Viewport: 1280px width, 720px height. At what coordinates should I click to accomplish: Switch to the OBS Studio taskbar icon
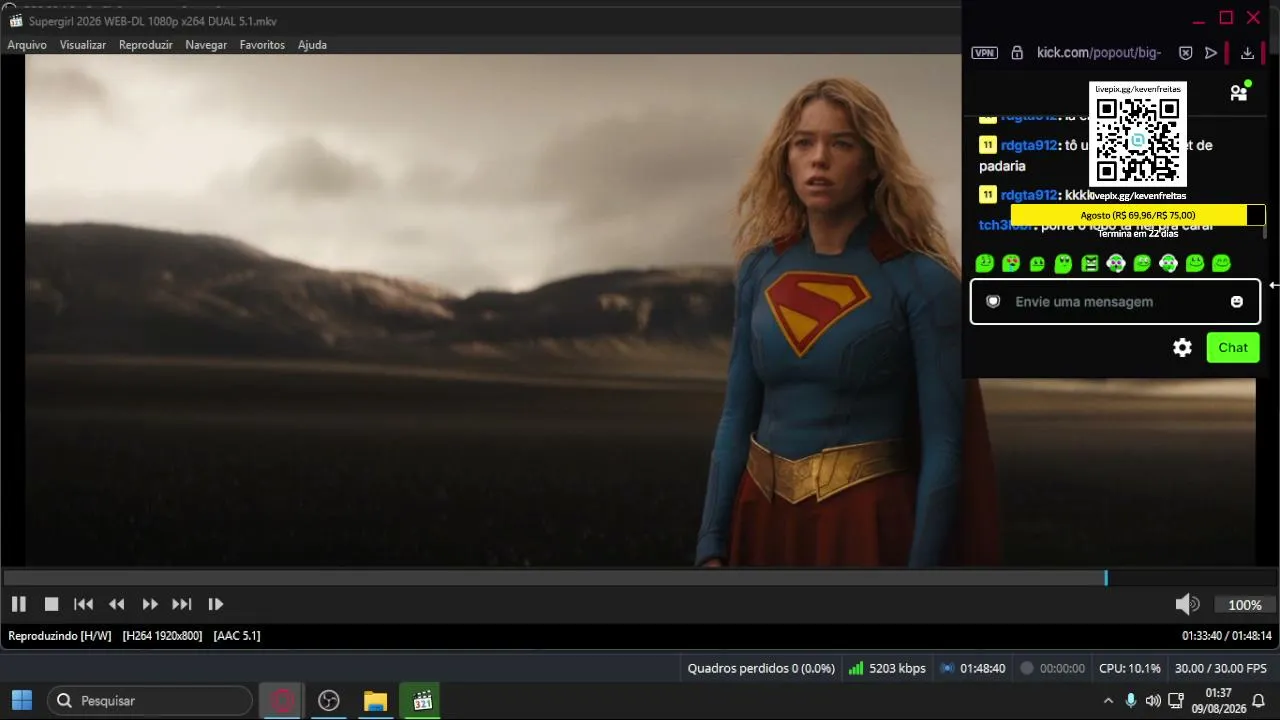point(328,701)
